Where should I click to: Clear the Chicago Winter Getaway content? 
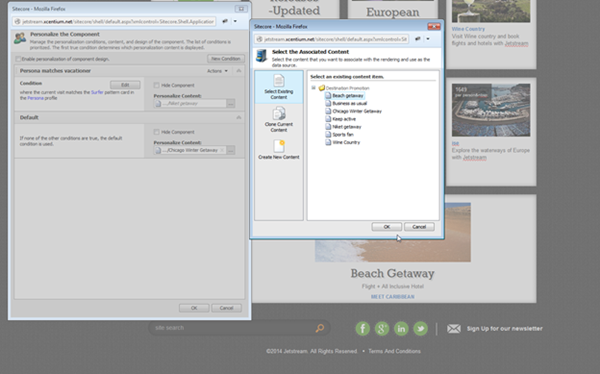pyautogui.click(x=222, y=150)
